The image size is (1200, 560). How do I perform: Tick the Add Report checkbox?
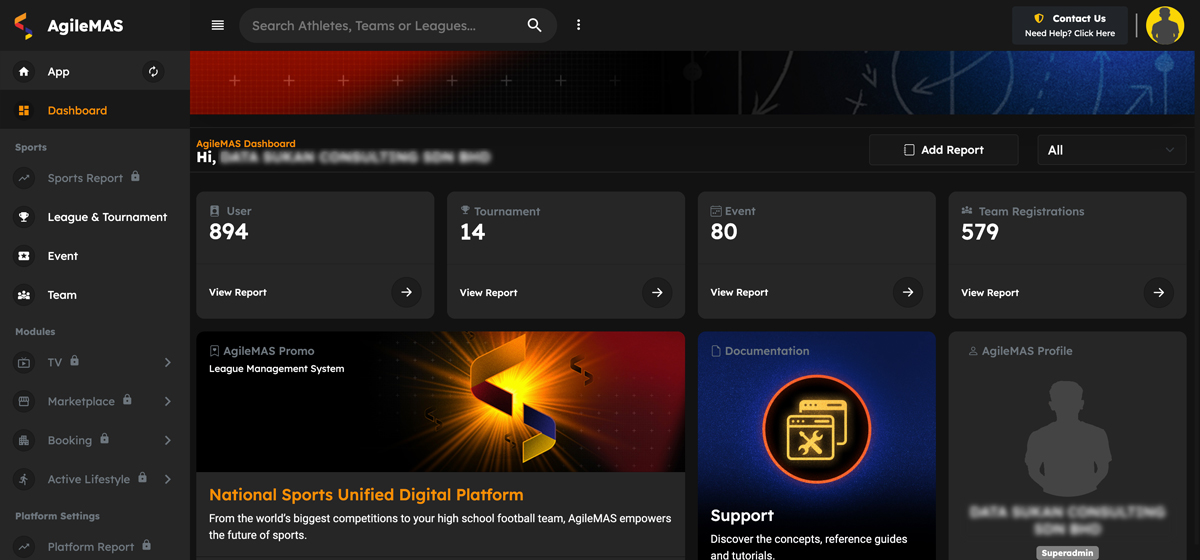coord(909,150)
